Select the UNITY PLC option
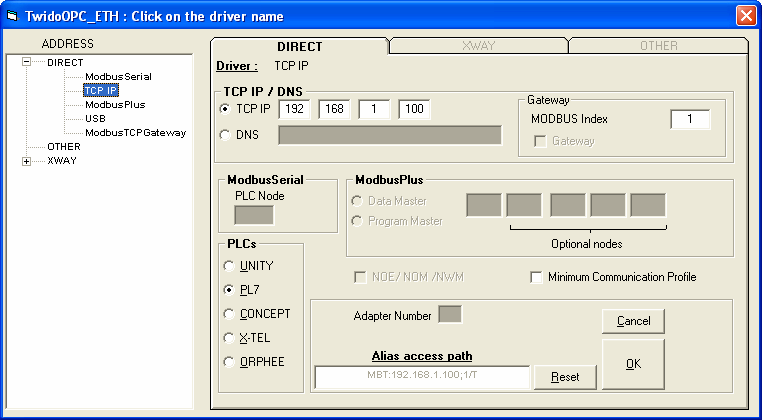The image size is (762, 420). pyautogui.click(x=228, y=266)
